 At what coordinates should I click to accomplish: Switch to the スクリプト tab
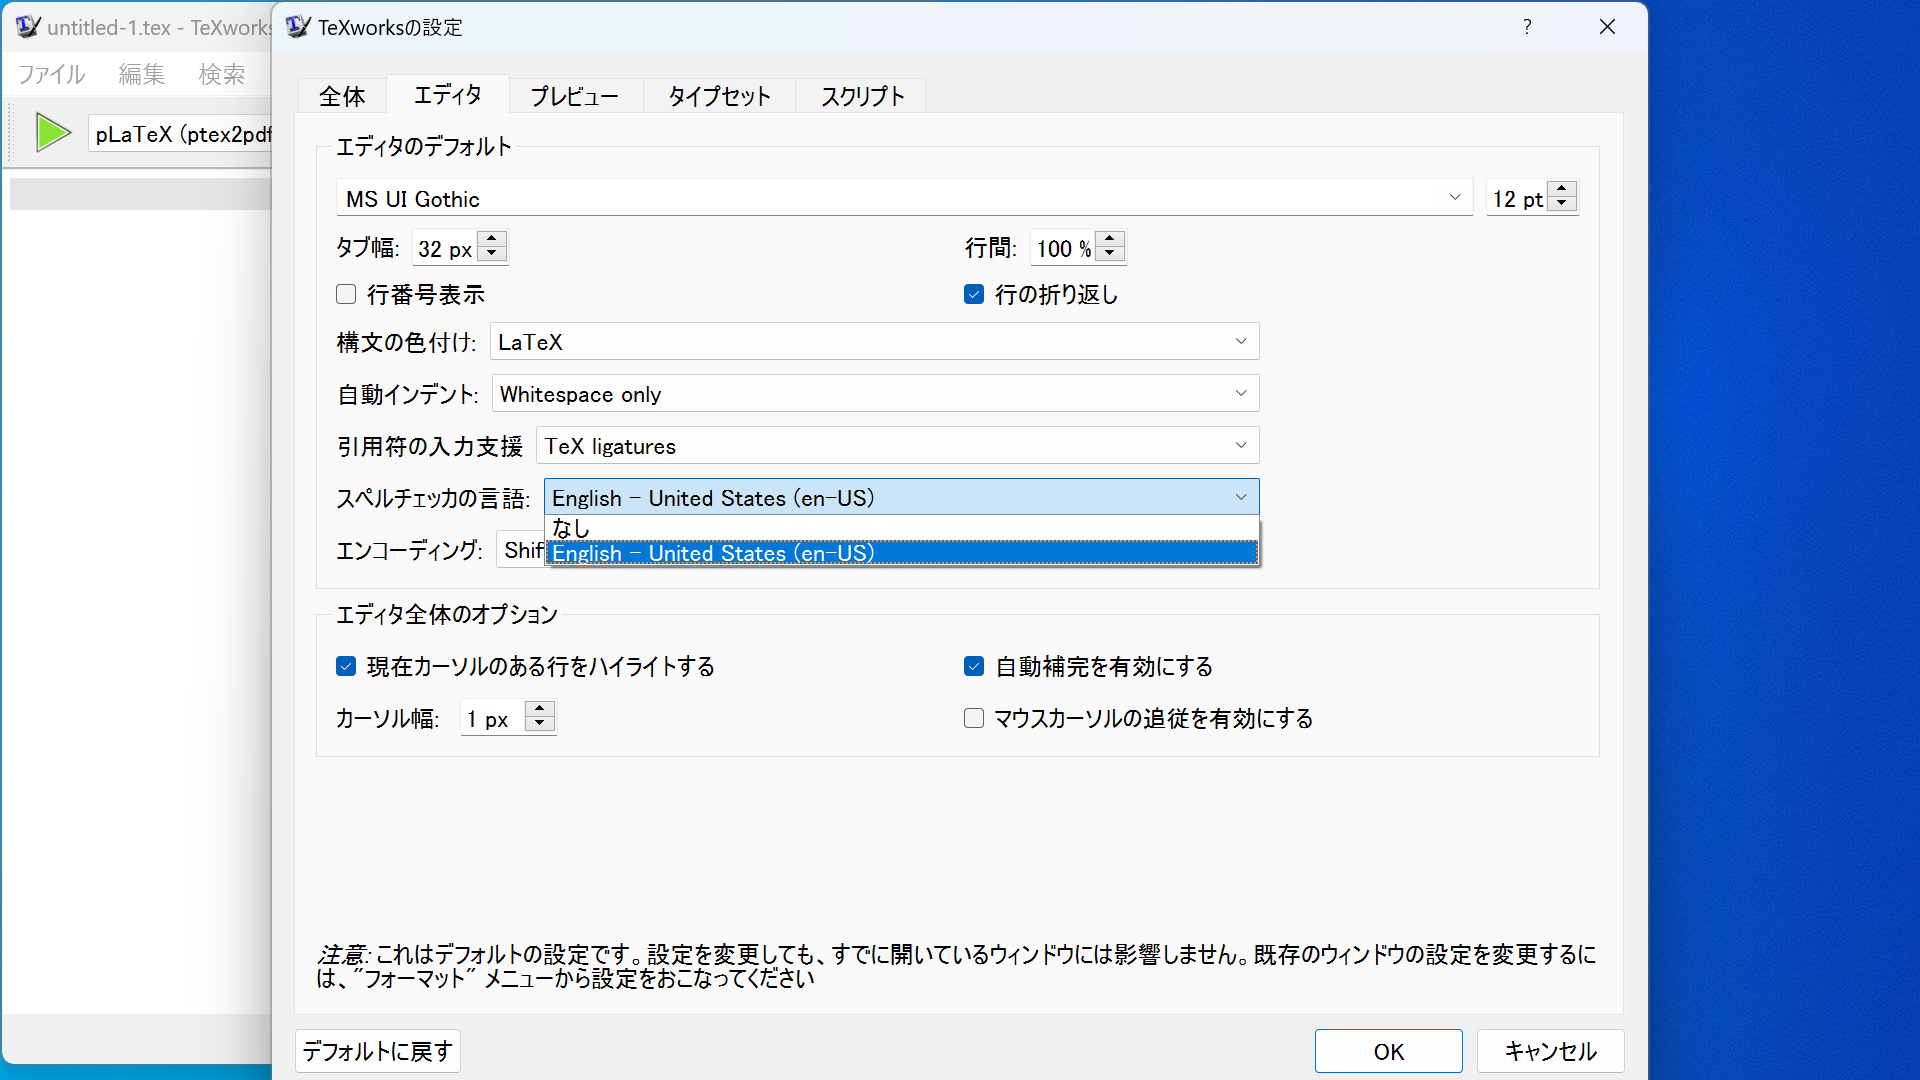[862, 96]
